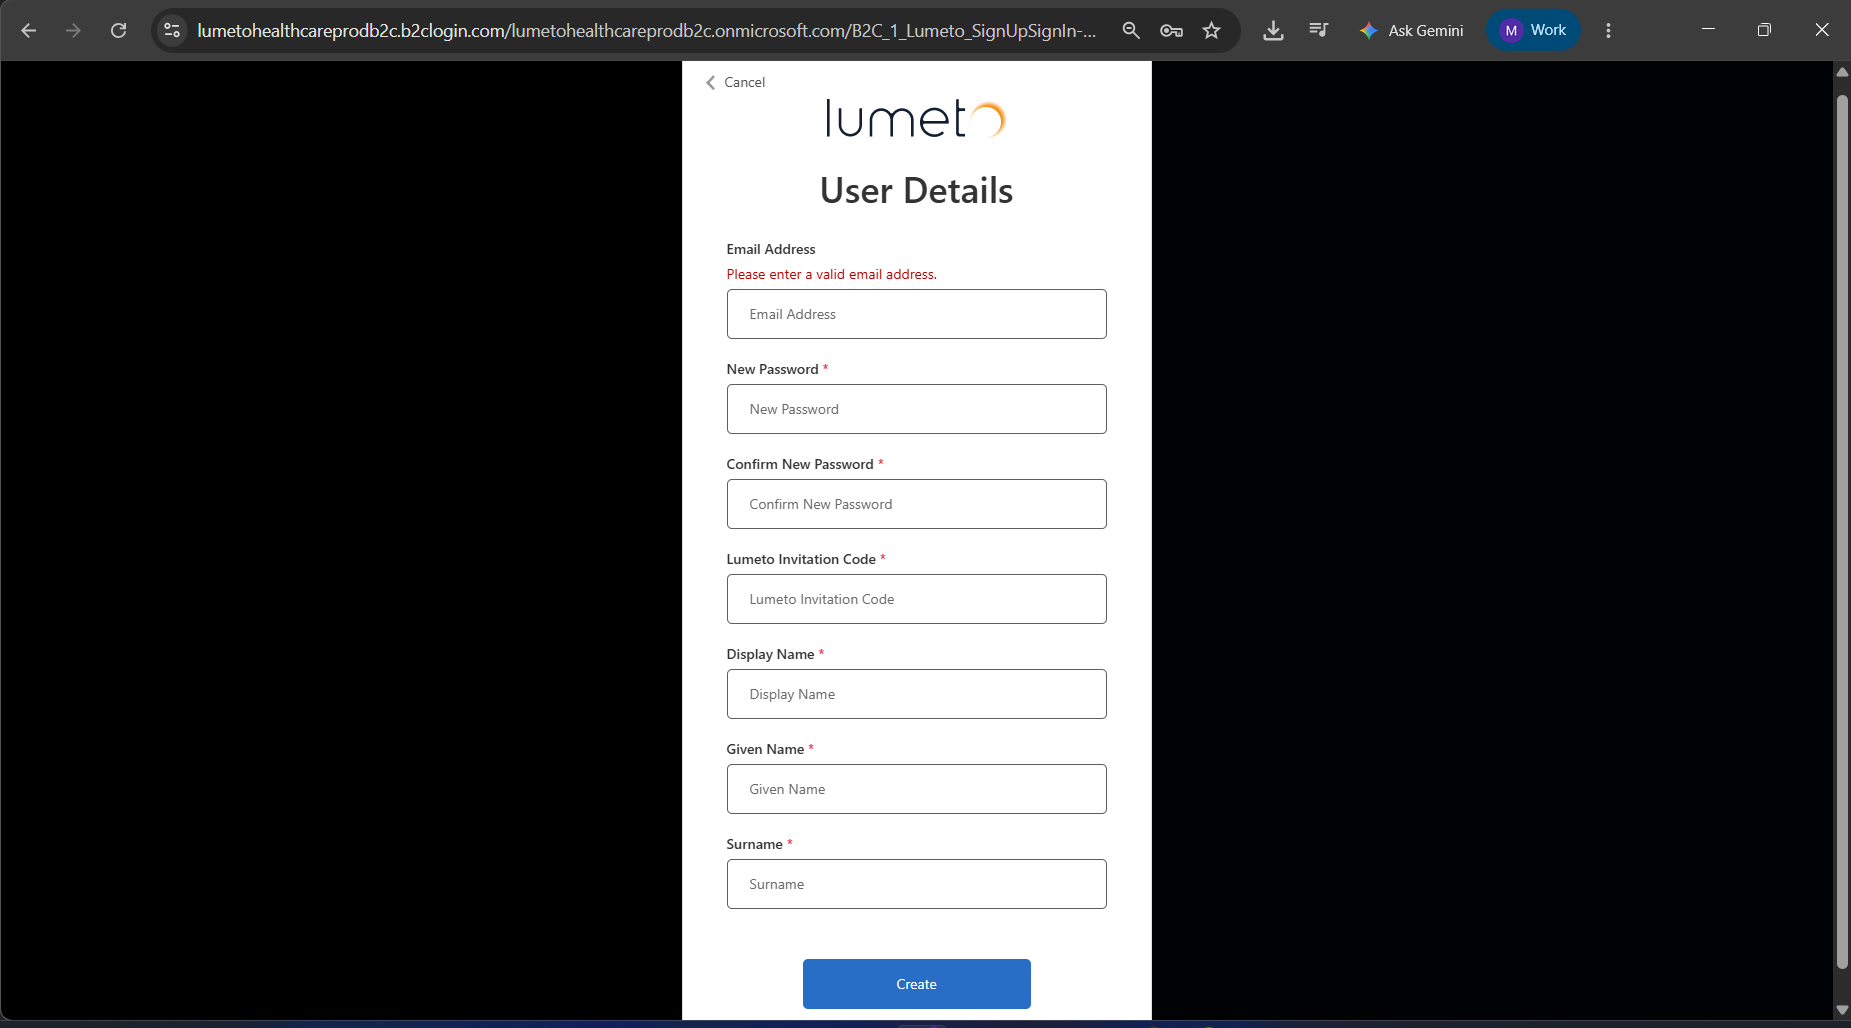
Task: Click the Lumeto logo
Action: (x=916, y=118)
